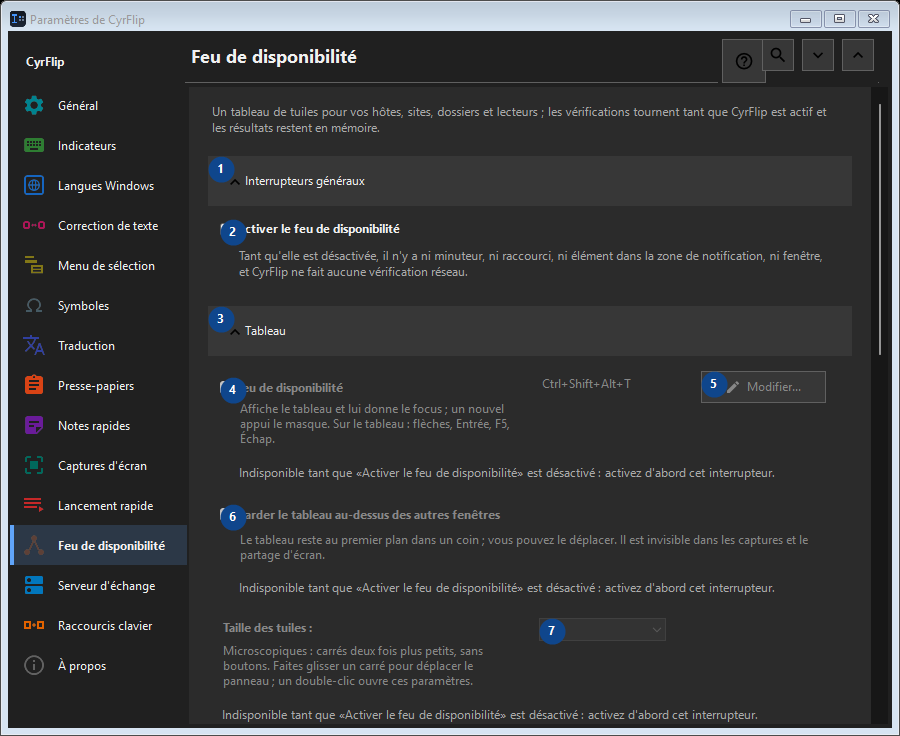Go to Lancement rapide section
900x736 pixels.
[99, 506]
